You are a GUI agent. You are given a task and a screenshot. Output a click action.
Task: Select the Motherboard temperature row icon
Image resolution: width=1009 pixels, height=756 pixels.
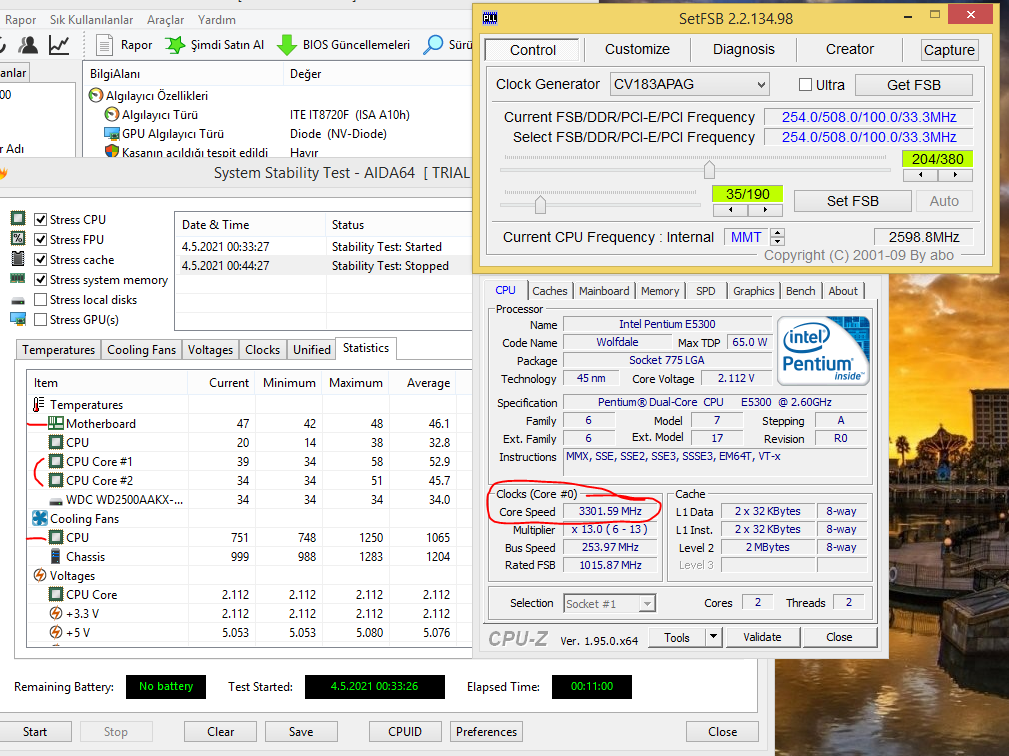coord(56,423)
